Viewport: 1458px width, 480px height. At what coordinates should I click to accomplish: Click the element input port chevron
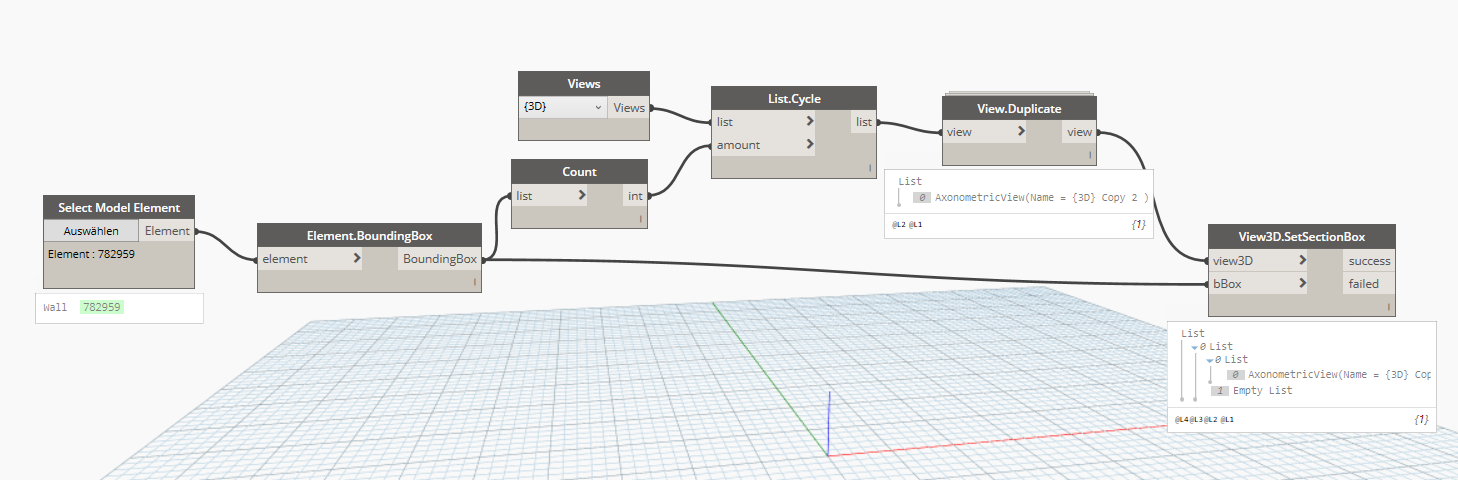[357, 259]
